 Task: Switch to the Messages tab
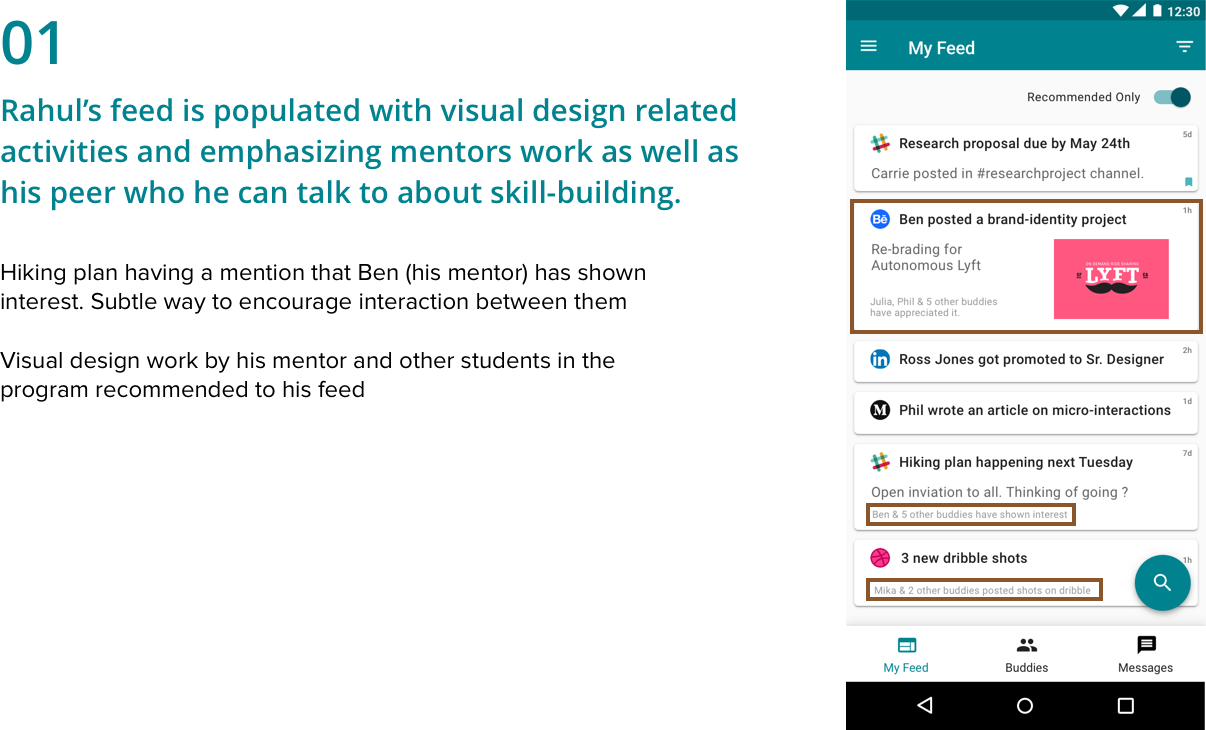[1146, 655]
